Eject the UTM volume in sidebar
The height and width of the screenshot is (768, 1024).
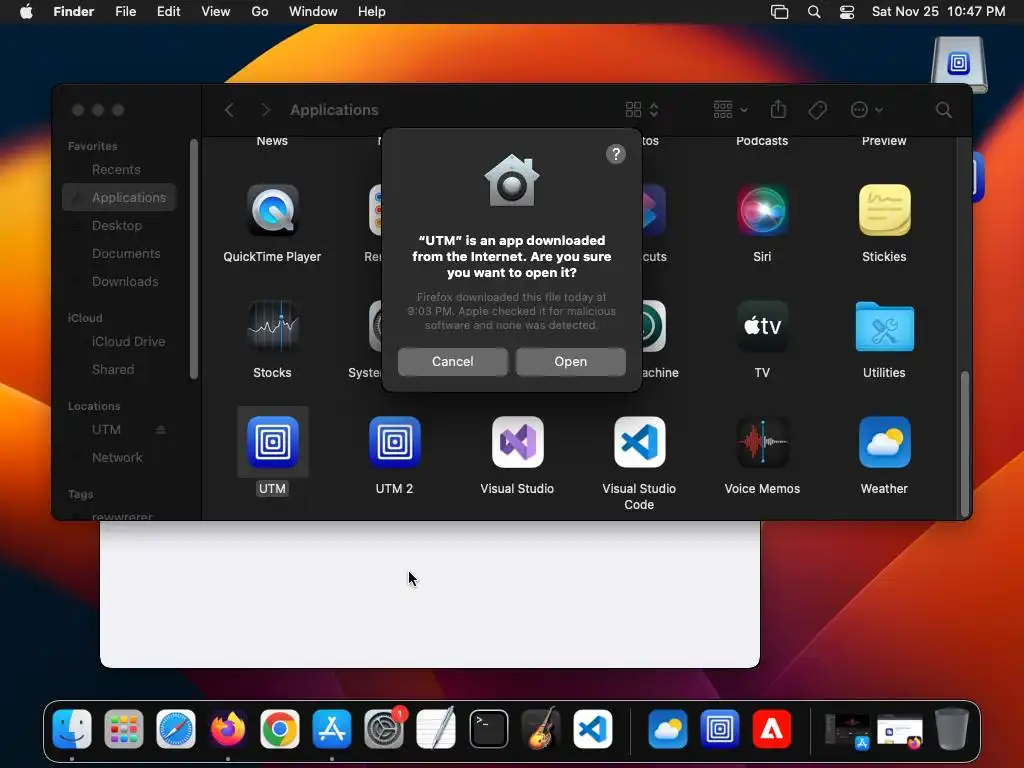tap(161, 430)
